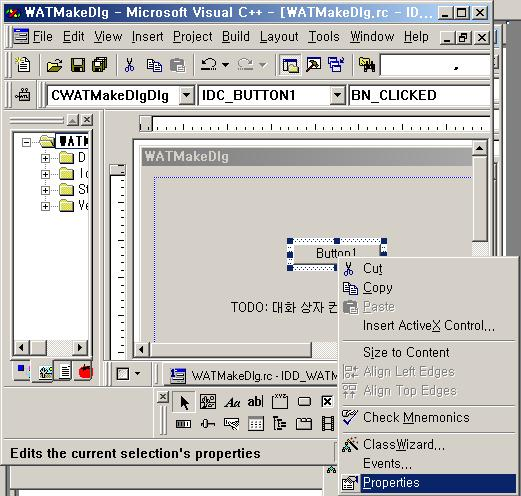Open the dropdown arrow beside dialog toolbar square button

pyautogui.click(x=137, y=373)
